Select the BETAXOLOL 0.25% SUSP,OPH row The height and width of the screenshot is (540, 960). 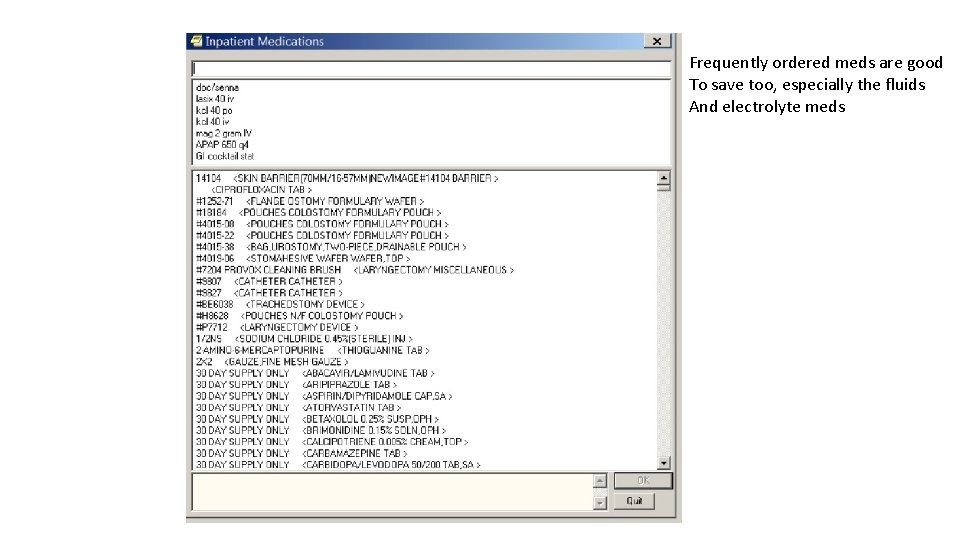point(318,419)
